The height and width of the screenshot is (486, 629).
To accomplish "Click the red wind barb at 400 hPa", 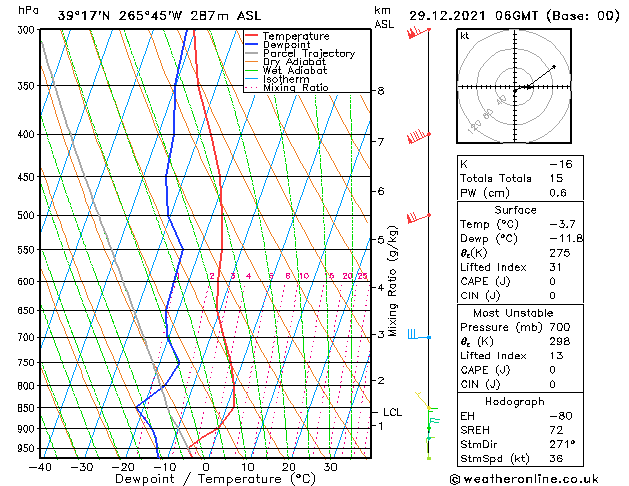I will click(417, 136).
